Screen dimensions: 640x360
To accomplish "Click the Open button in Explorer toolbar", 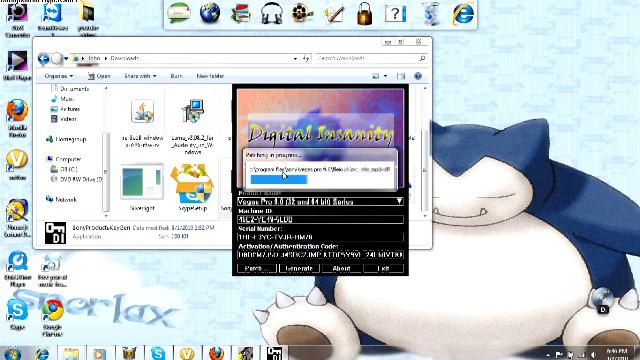I will click(99, 76).
